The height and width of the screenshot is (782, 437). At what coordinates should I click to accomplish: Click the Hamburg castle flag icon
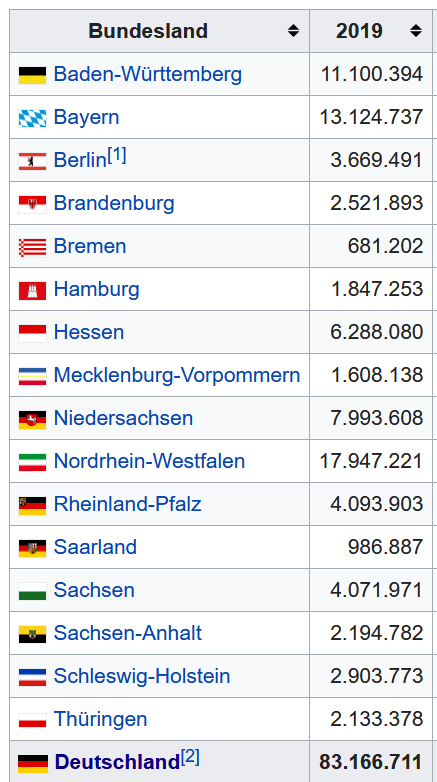[32, 290]
